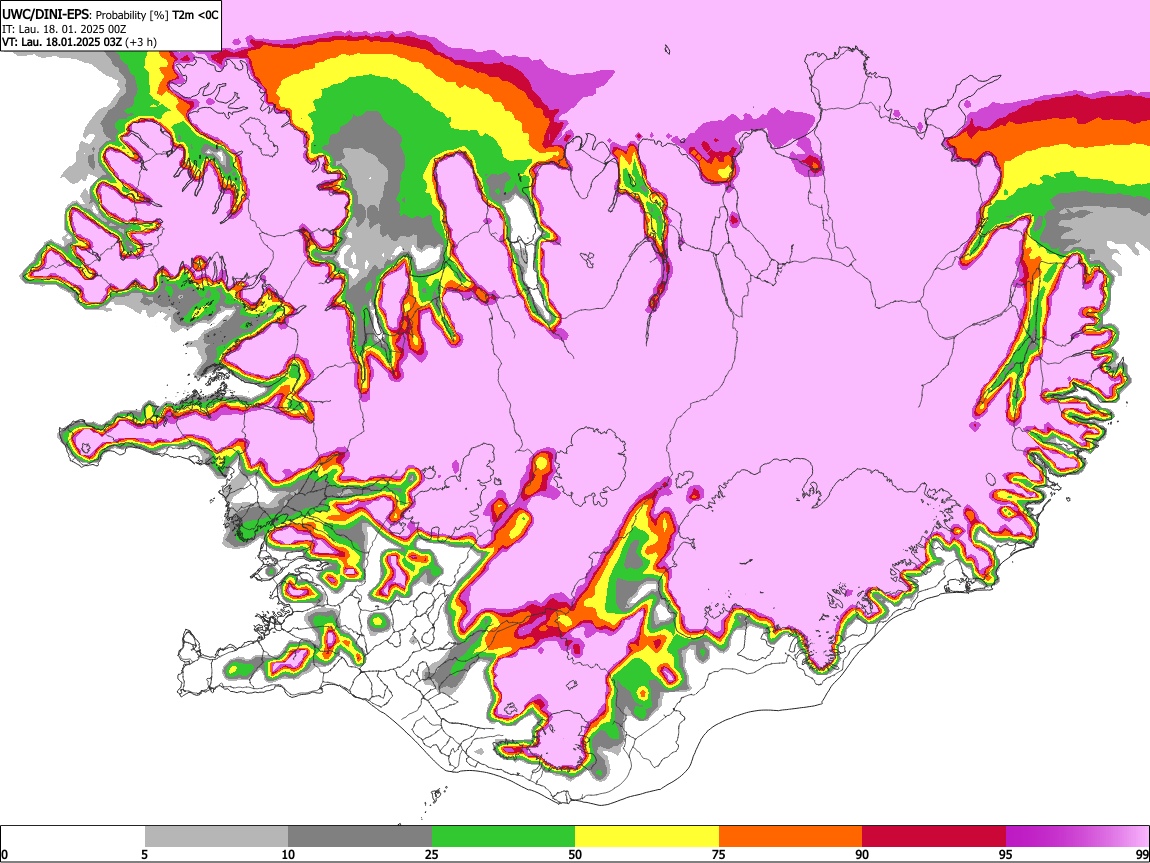
Task: Click the light gray 5-10 legend swatch
Action: [216, 837]
